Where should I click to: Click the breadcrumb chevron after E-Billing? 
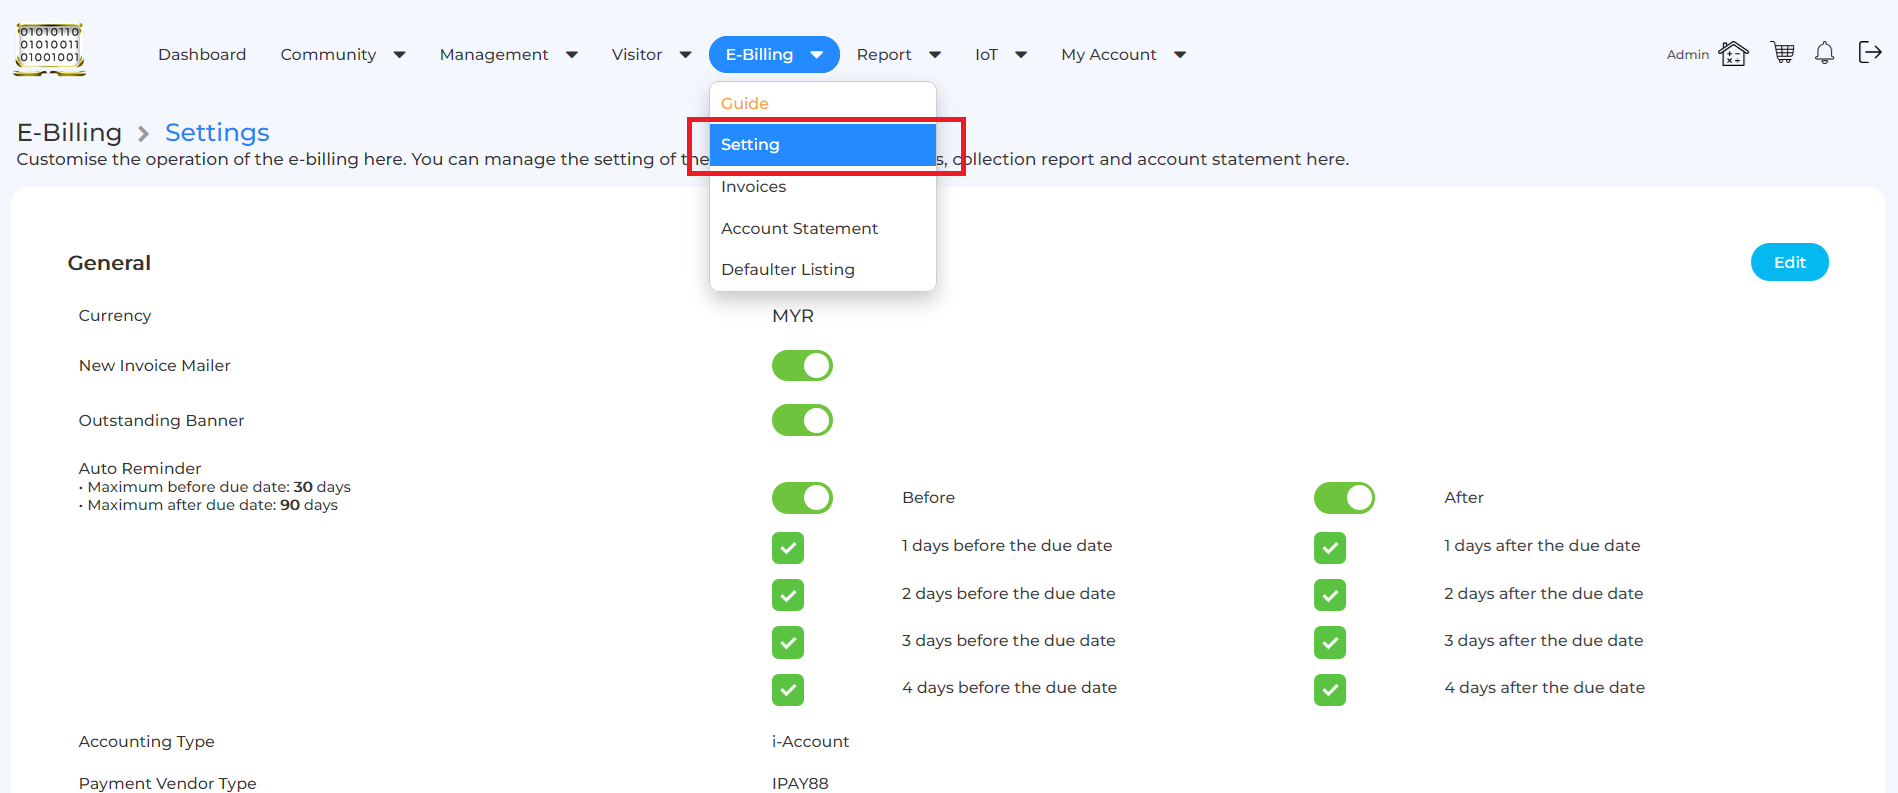pyautogui.click(x=143, y=134)
